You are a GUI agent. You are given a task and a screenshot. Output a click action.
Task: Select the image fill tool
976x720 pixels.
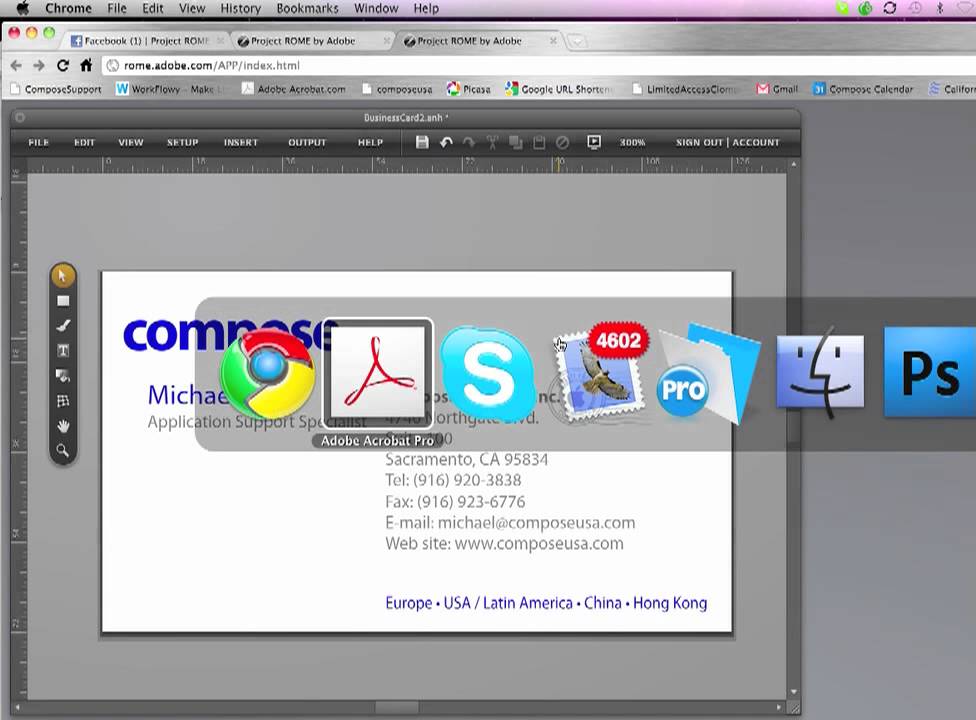(x=63, y=375)
